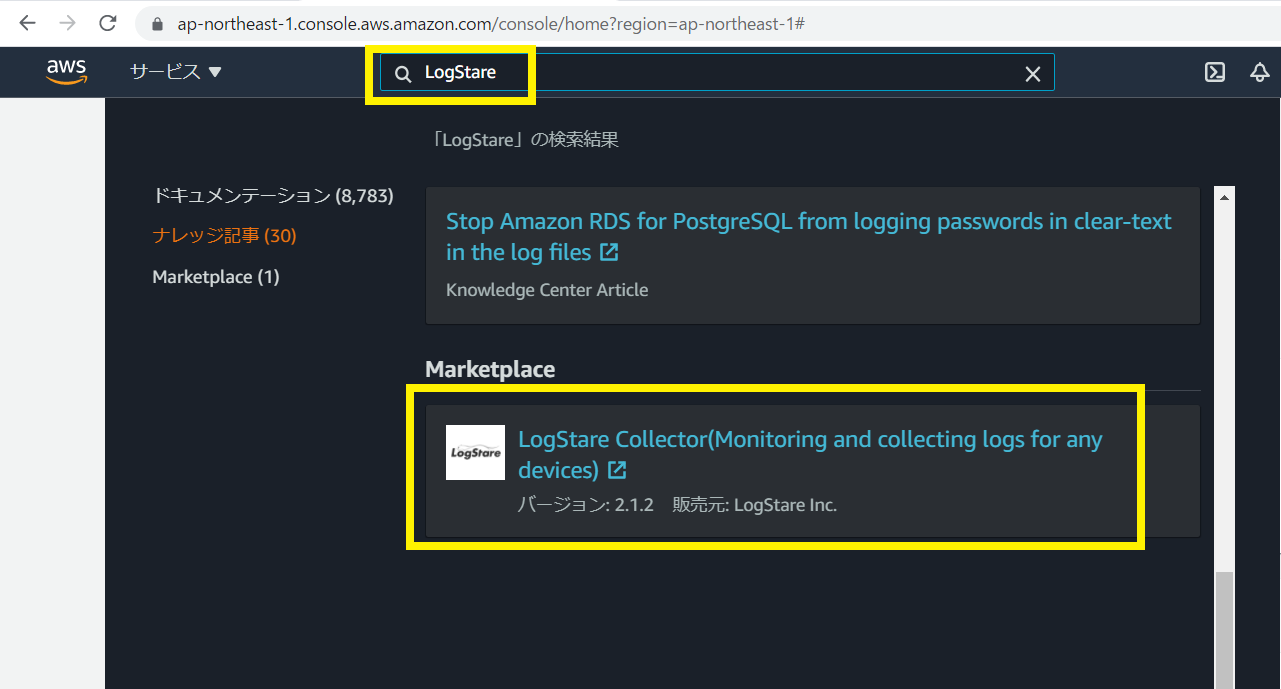Click the external link icon beside the RDS article
1281x689 pixels.
coord(609,253)
